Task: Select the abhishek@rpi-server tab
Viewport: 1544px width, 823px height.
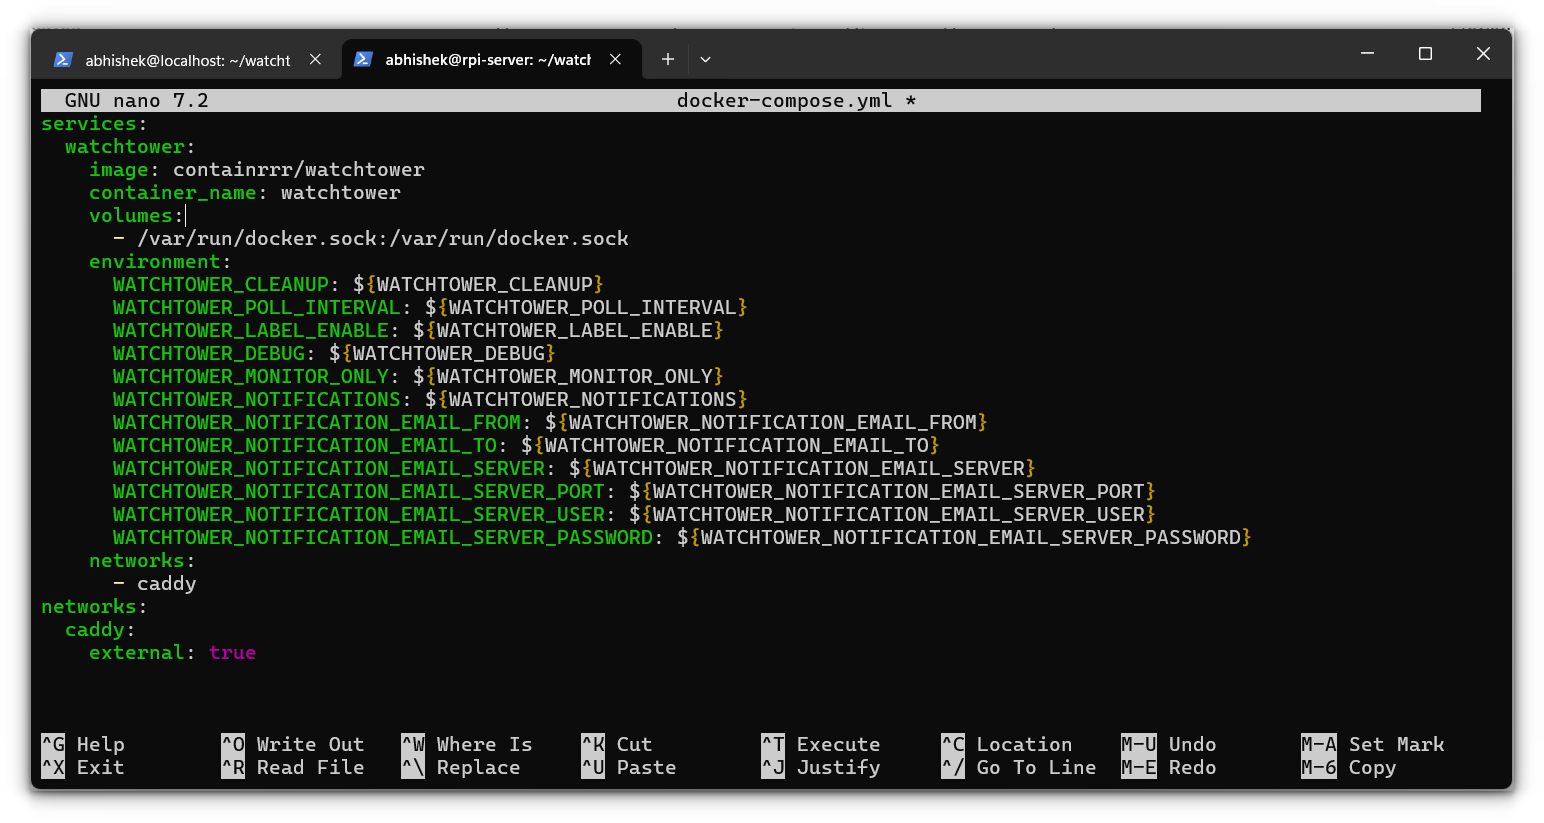Action: [487, 60]
